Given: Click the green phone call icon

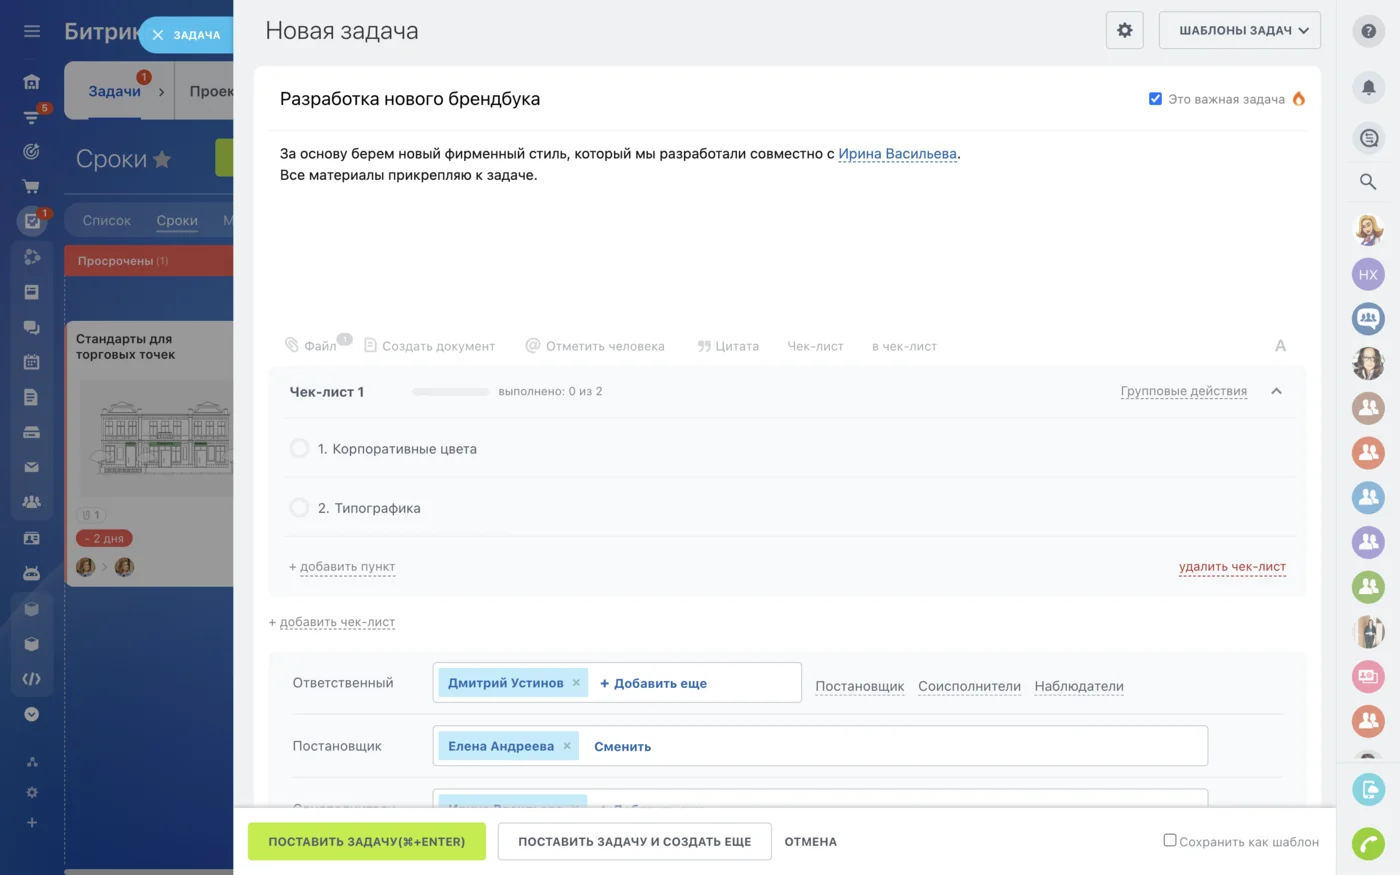Looking at the screenshot, I should pyautogui.click(x=1368, y=843).
